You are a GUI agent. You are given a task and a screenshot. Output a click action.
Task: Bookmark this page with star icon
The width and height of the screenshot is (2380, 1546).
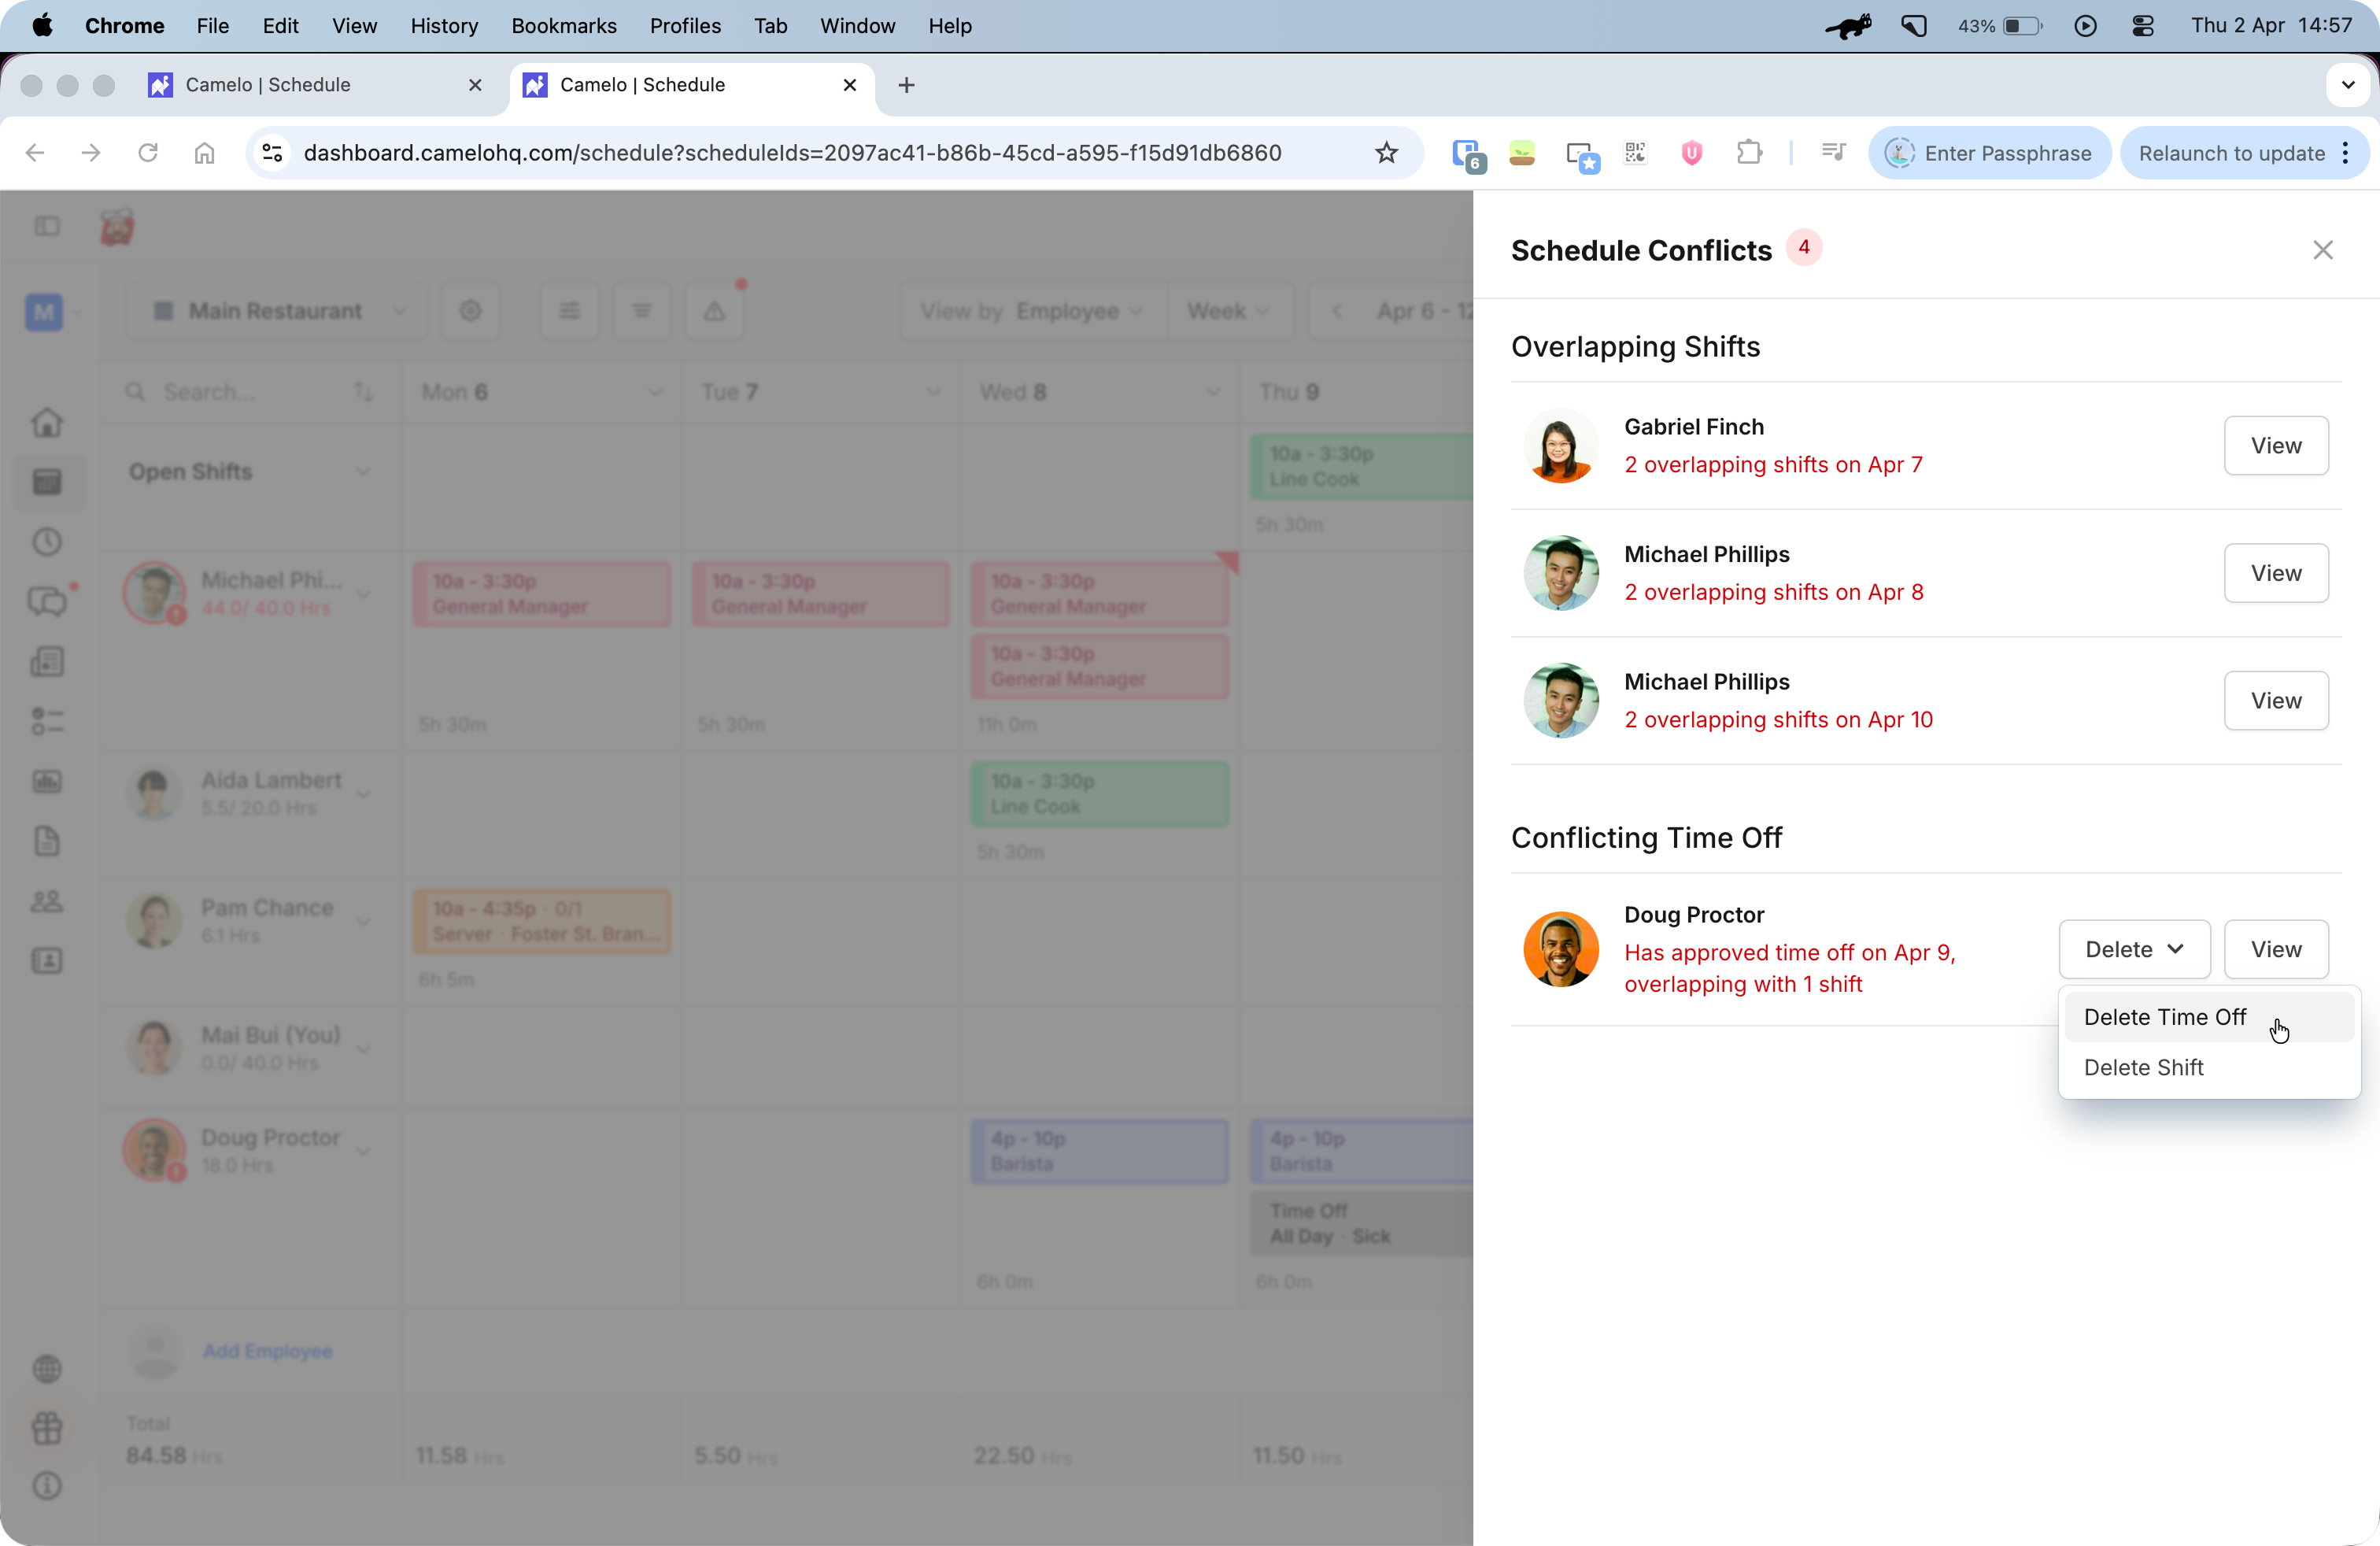pos(1386,153)
